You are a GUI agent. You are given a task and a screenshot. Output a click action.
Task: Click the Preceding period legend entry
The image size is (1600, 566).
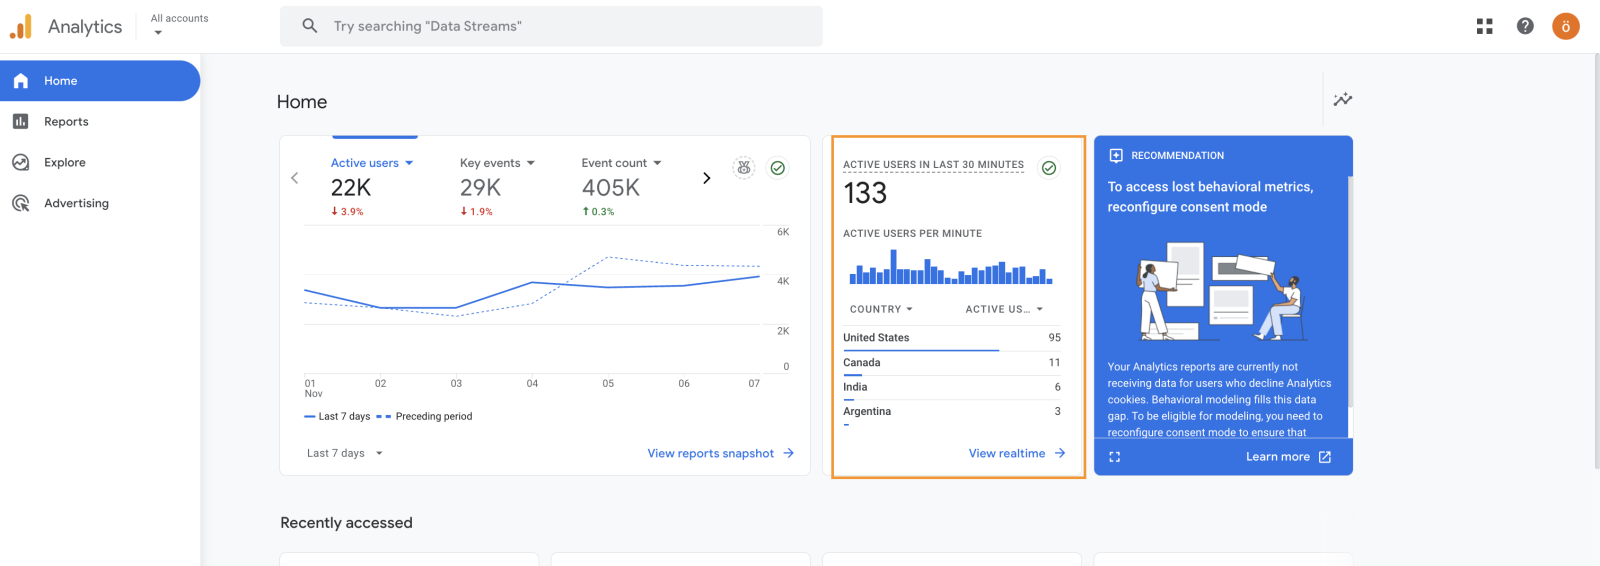pos(424,416)
